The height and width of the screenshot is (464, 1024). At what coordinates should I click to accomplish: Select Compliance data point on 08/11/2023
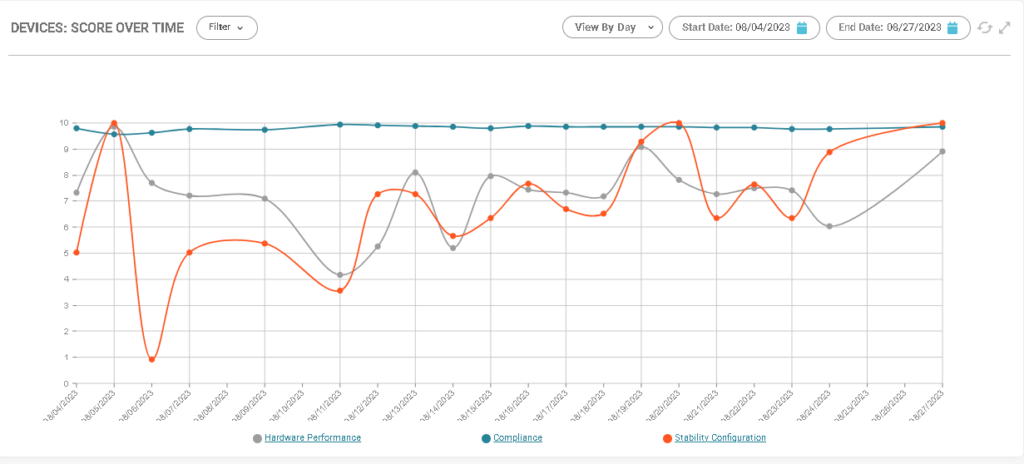[x=340, y=124]
